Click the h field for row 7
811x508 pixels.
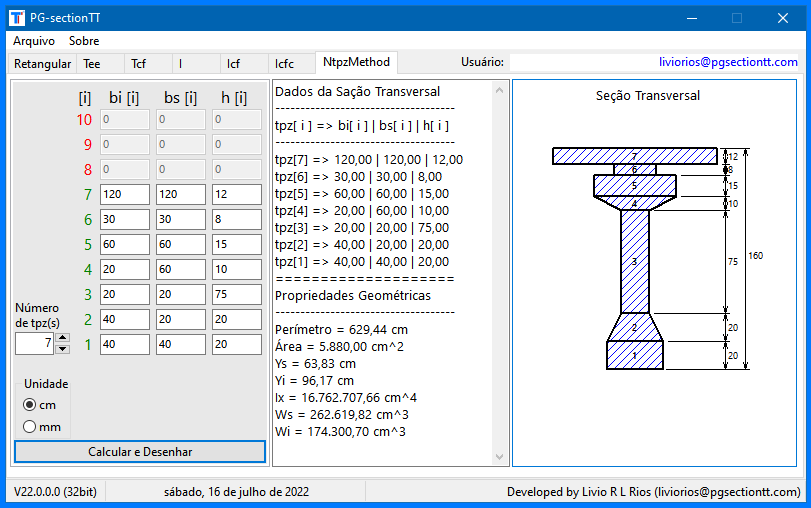click(x=236, y=195)
